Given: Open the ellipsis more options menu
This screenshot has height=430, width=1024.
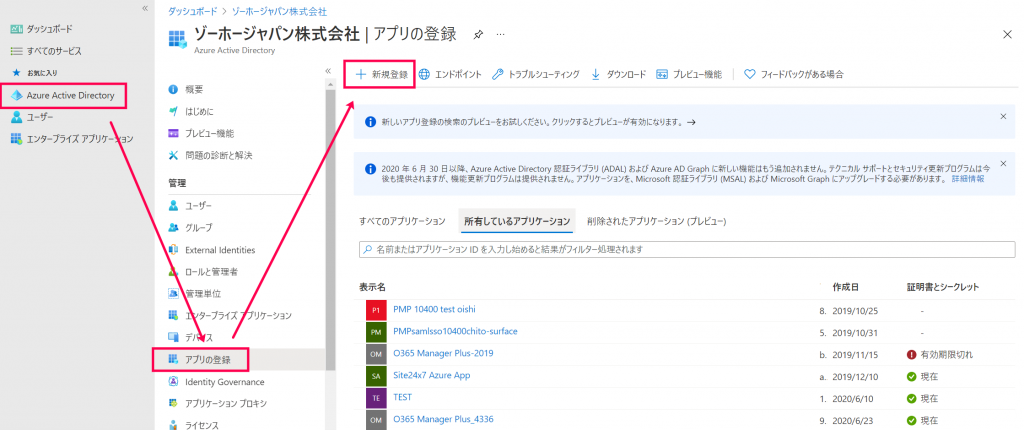Looking at the screenshot, I should point(500,34).
